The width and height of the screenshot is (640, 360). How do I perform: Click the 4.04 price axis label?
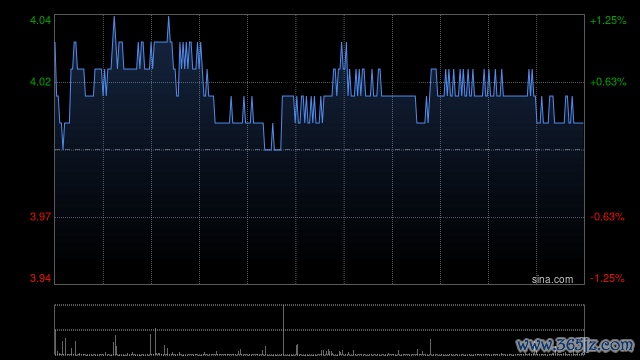40,20
